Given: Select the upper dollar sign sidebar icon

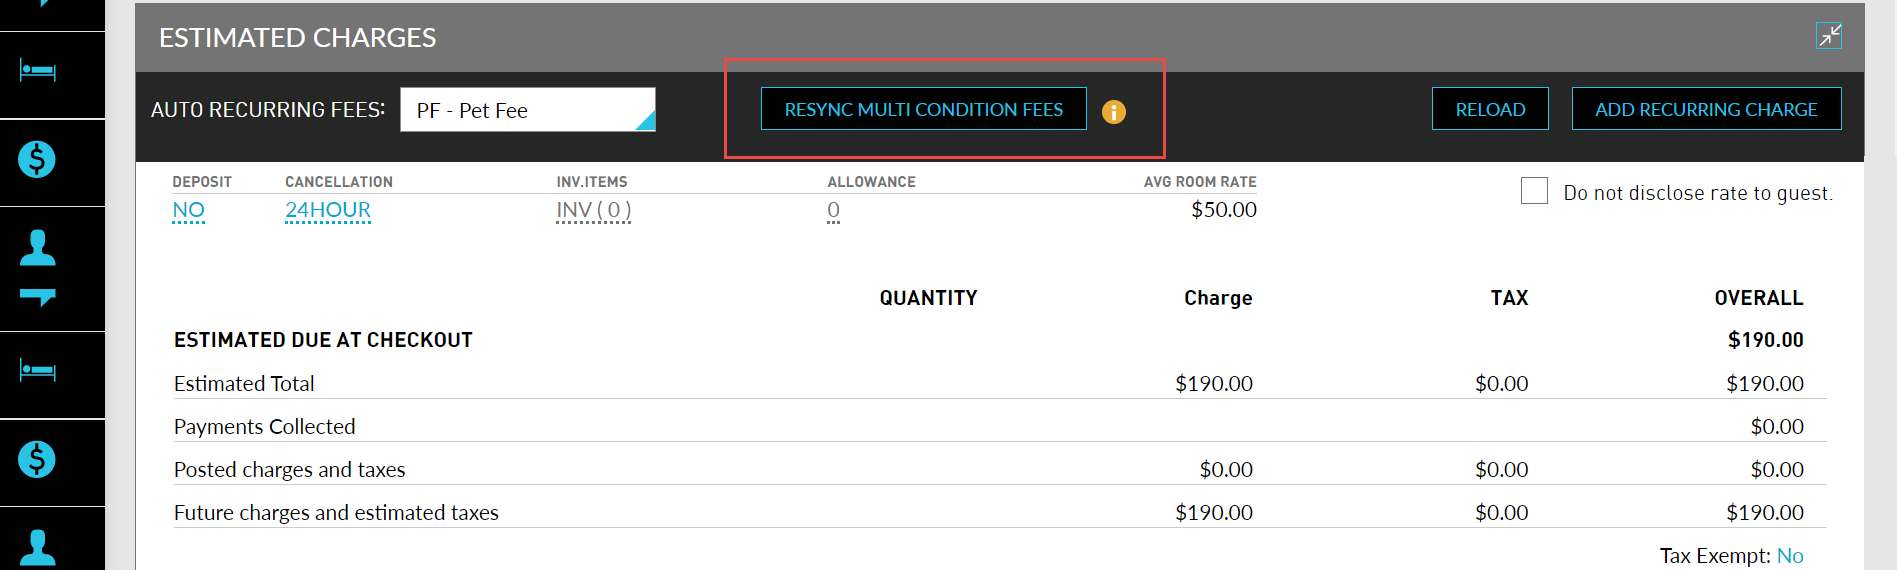Looking at the screenshot, I should click(x=37, y=160).
